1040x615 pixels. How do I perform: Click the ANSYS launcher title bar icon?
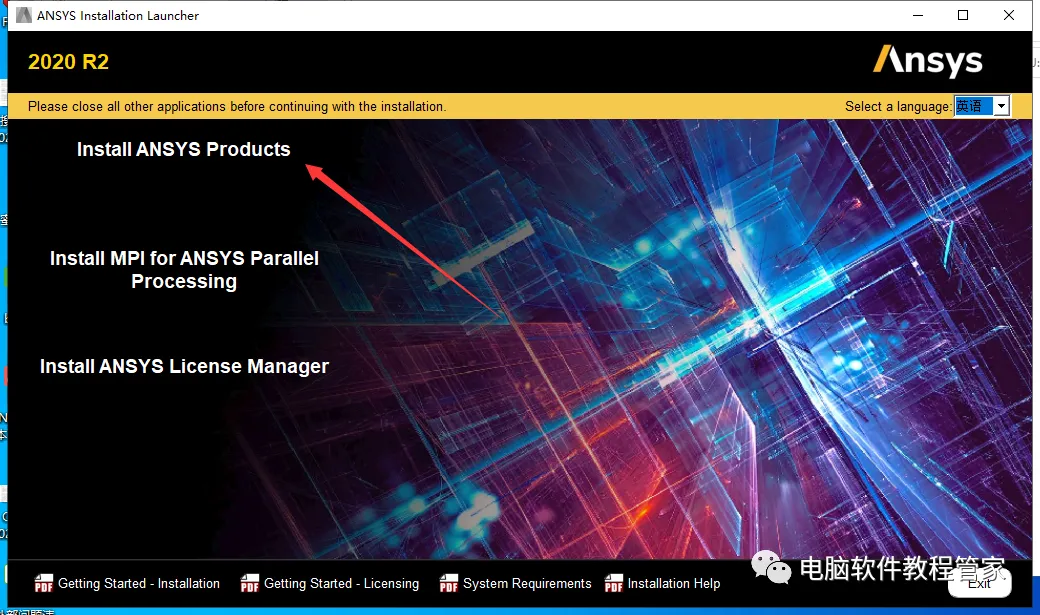click(x=24, y=15)
